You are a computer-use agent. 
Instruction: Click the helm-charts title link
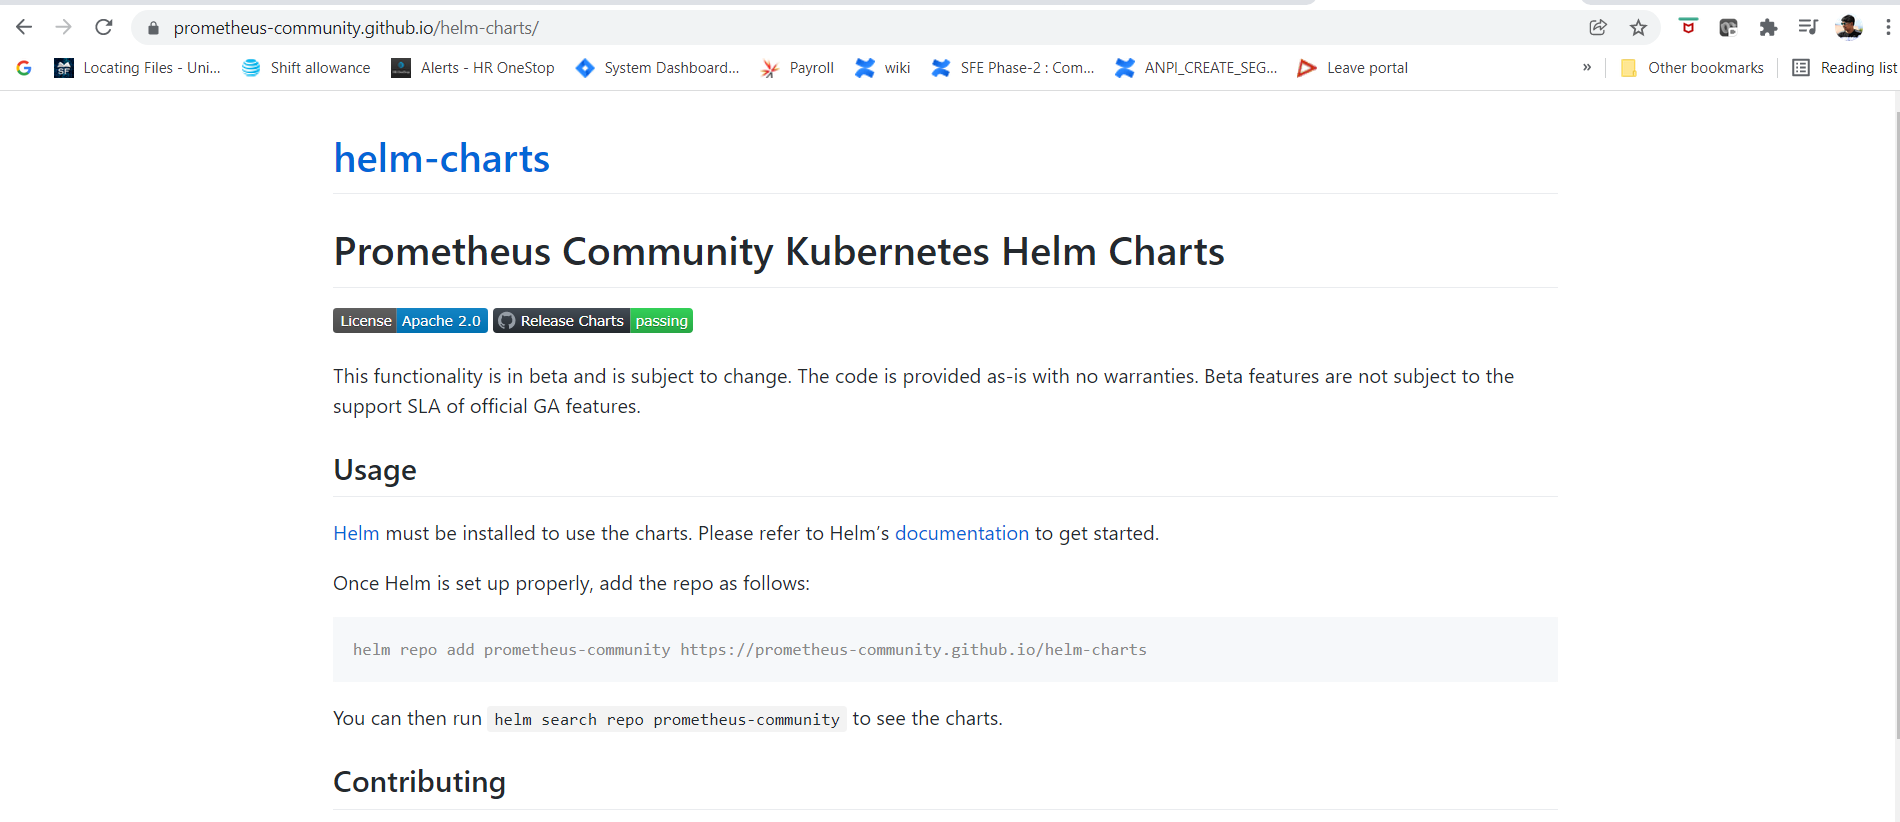pyautogui.click(x=441, y=158)
